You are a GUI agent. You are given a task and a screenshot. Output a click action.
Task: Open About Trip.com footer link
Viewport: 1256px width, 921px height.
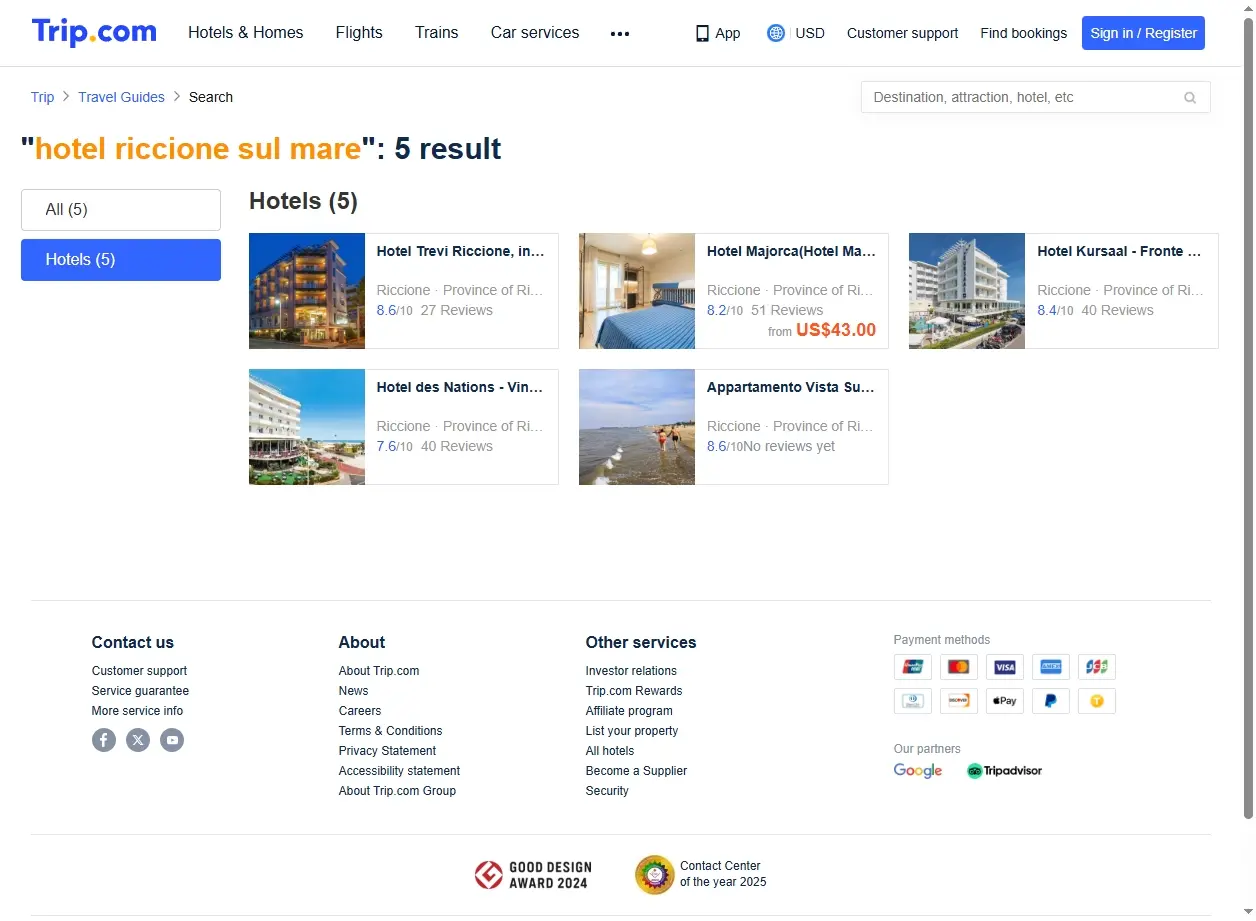(x=379, y=671)
